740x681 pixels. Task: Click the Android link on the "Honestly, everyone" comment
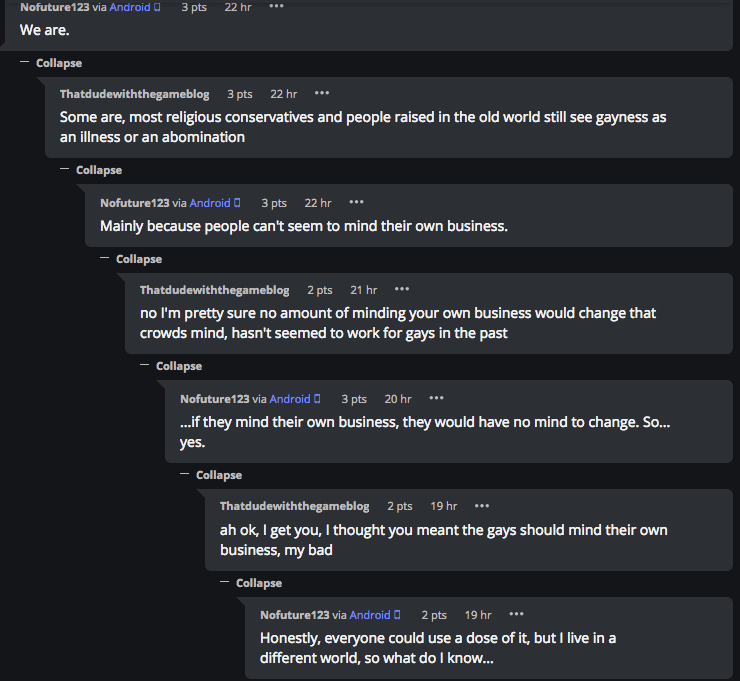coord(370,615)
